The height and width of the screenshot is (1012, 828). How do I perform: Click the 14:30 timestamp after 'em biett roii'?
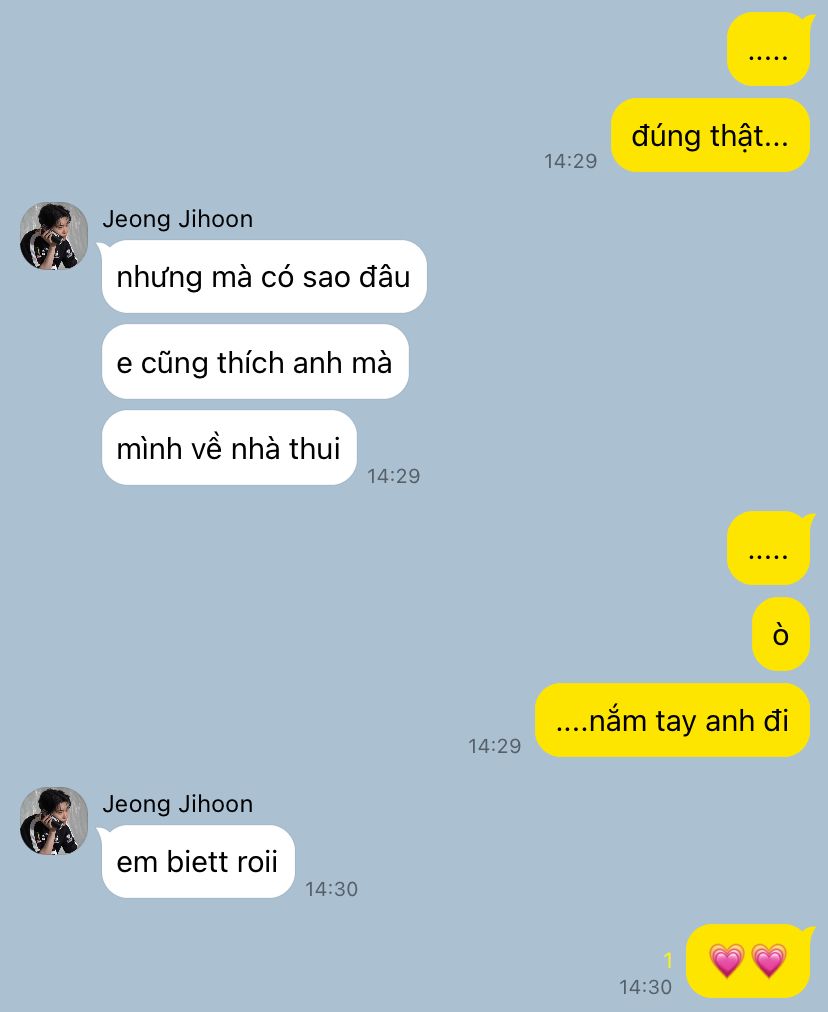click(x=331, y=889)
